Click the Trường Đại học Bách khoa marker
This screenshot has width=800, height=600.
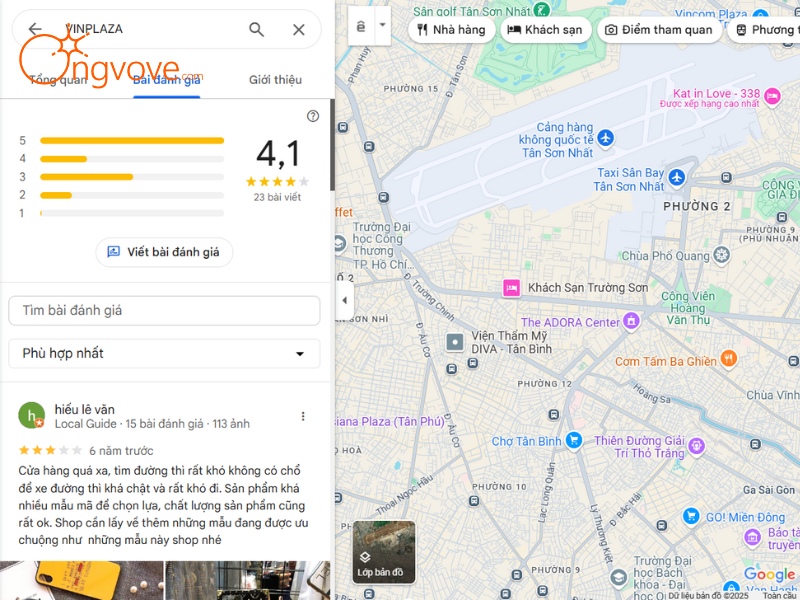618,579
